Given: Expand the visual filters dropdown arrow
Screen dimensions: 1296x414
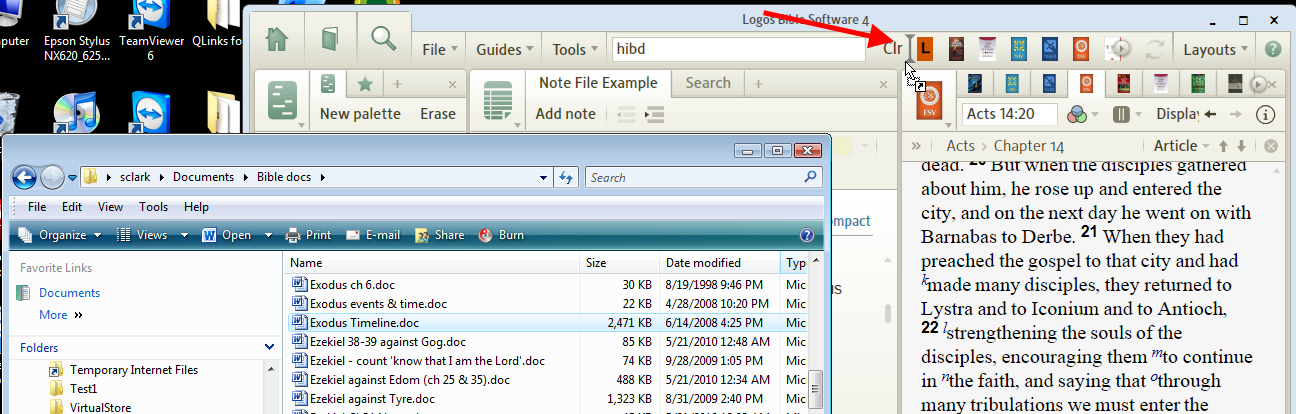Looking at the screenshot, I should point(1097,116).
